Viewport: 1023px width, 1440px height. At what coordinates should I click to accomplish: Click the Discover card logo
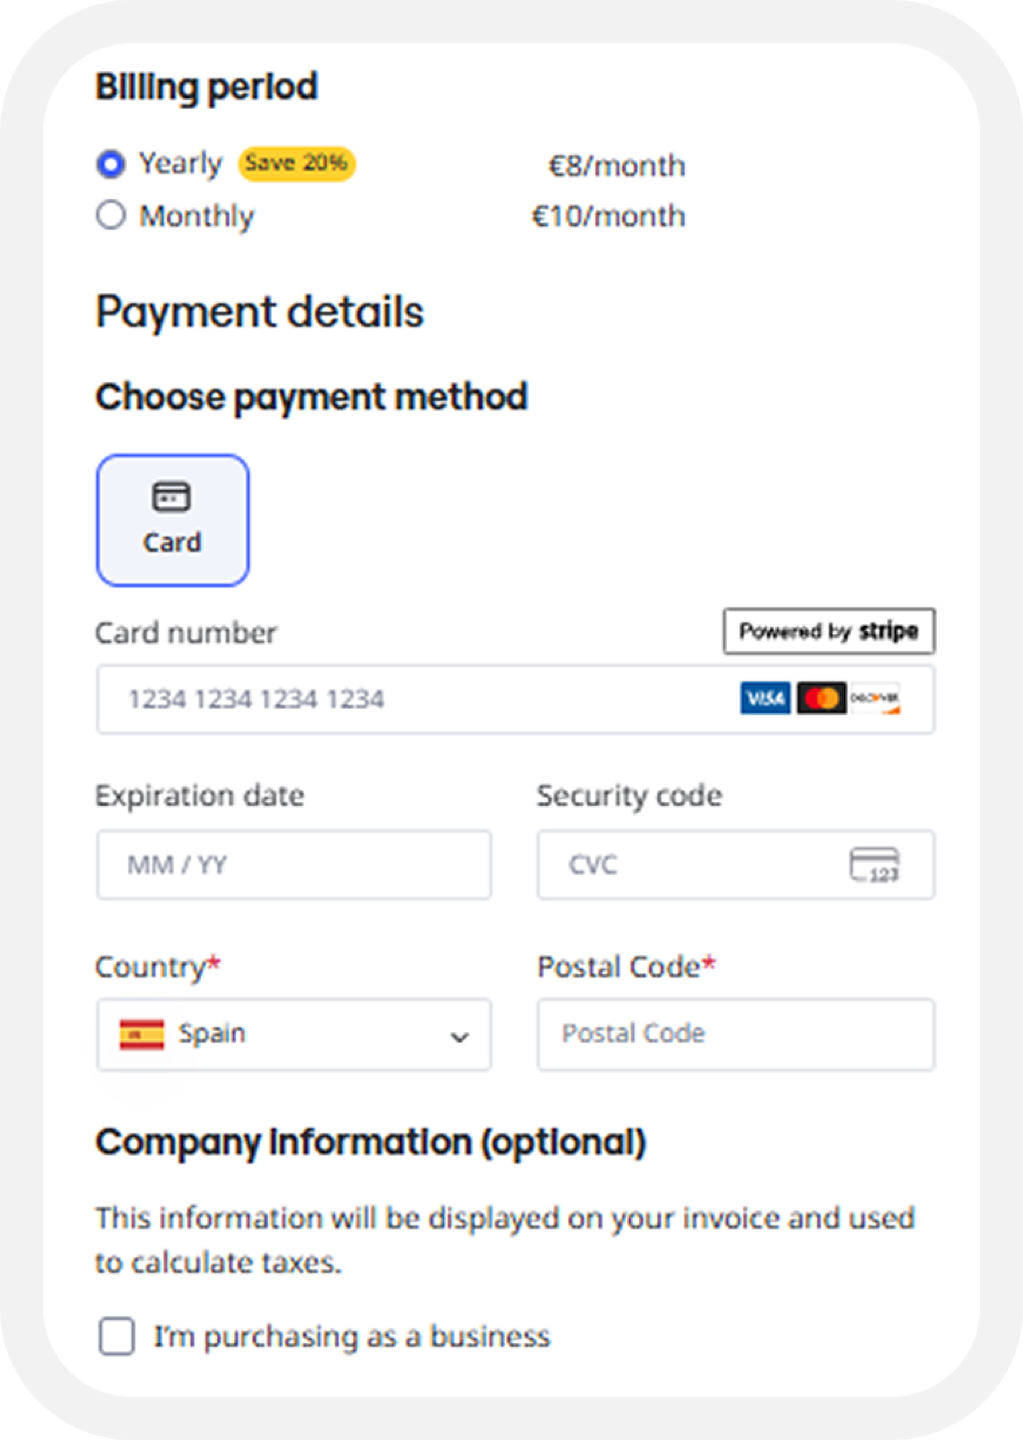tap(876, 698)
